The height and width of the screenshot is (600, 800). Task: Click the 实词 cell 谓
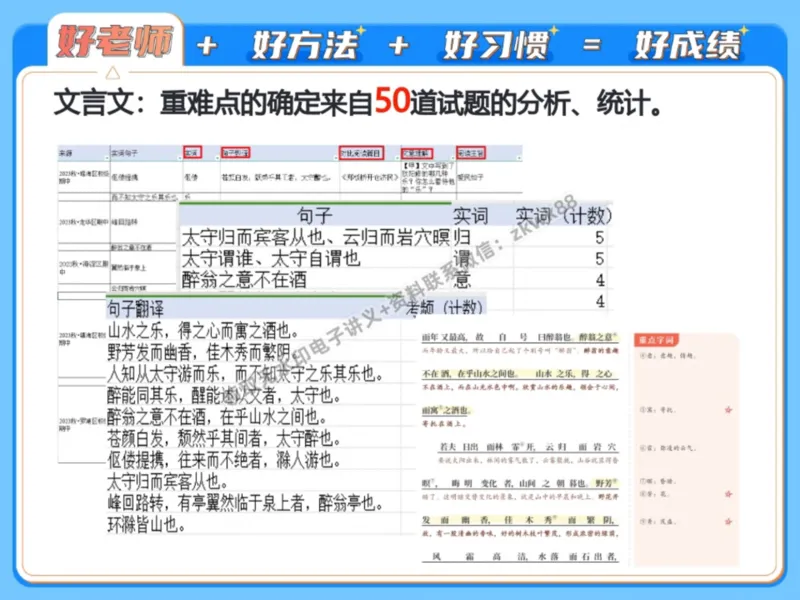coord(461,259)
